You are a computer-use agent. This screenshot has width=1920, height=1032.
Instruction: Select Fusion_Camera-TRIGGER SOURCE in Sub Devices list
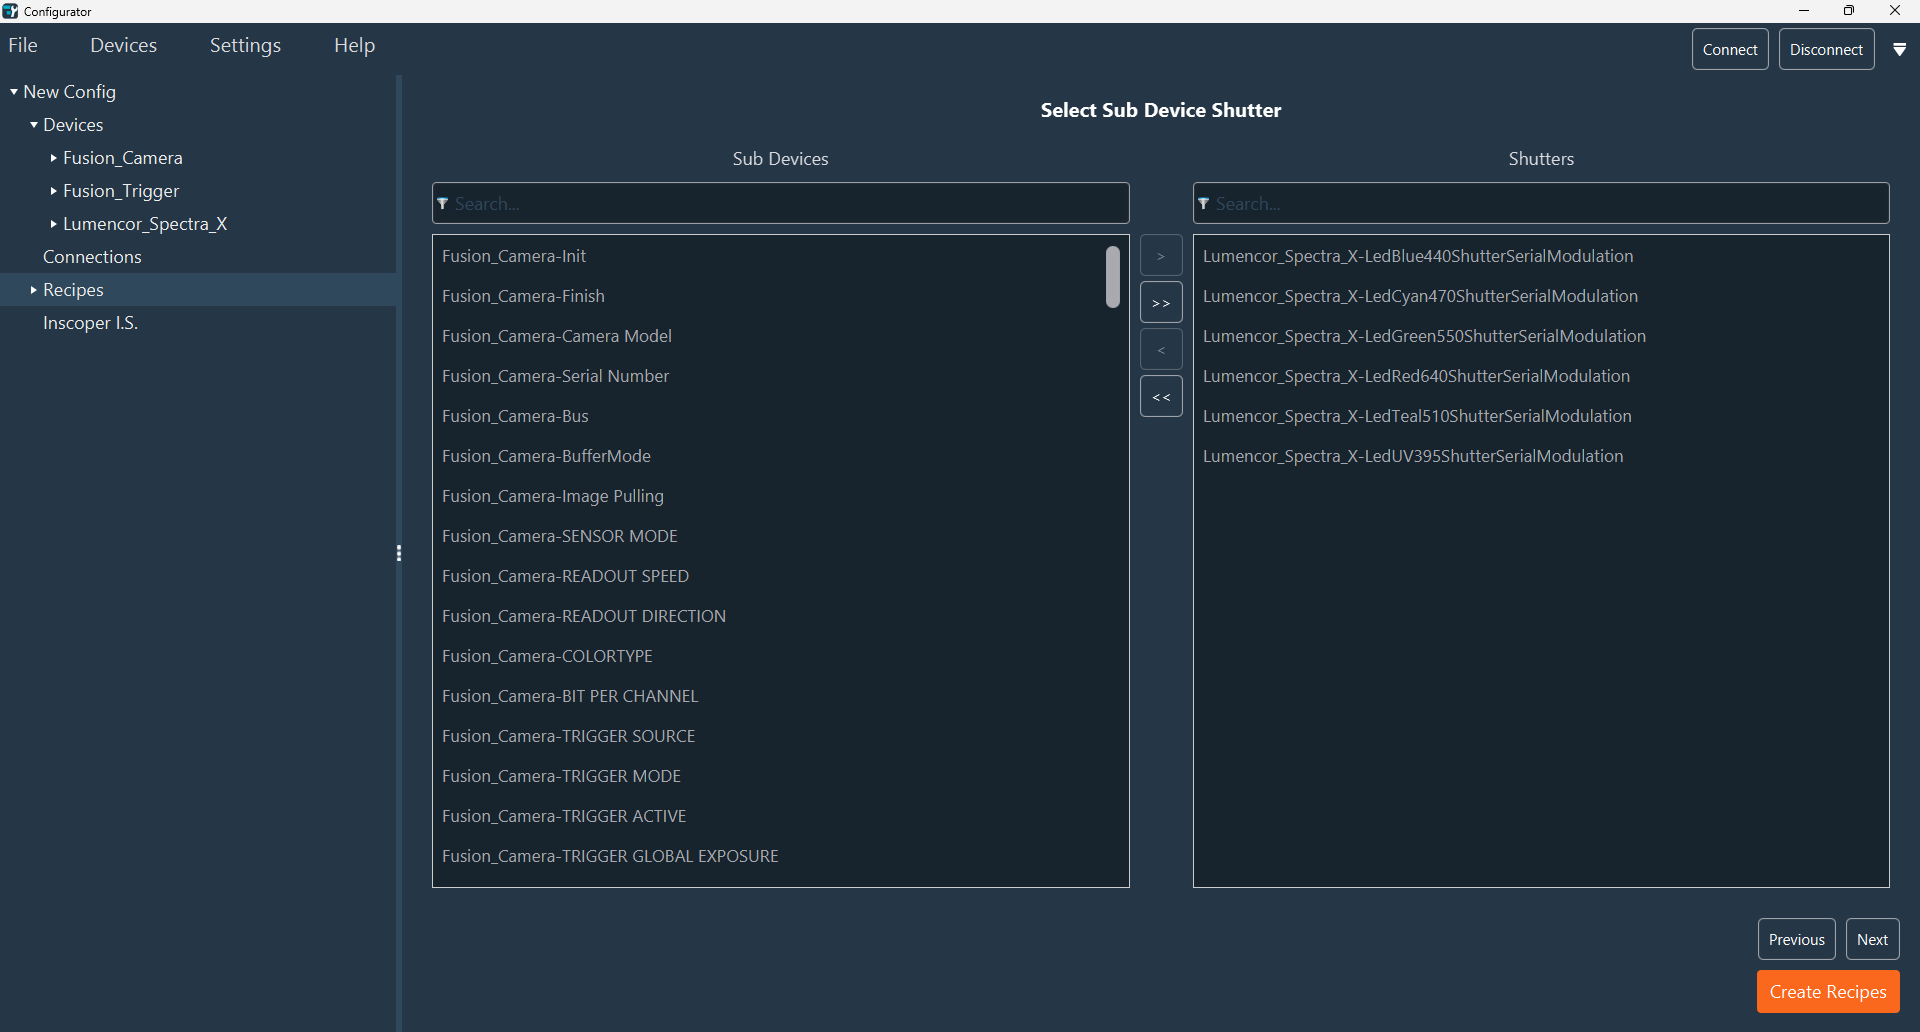(x=568, y=736)
